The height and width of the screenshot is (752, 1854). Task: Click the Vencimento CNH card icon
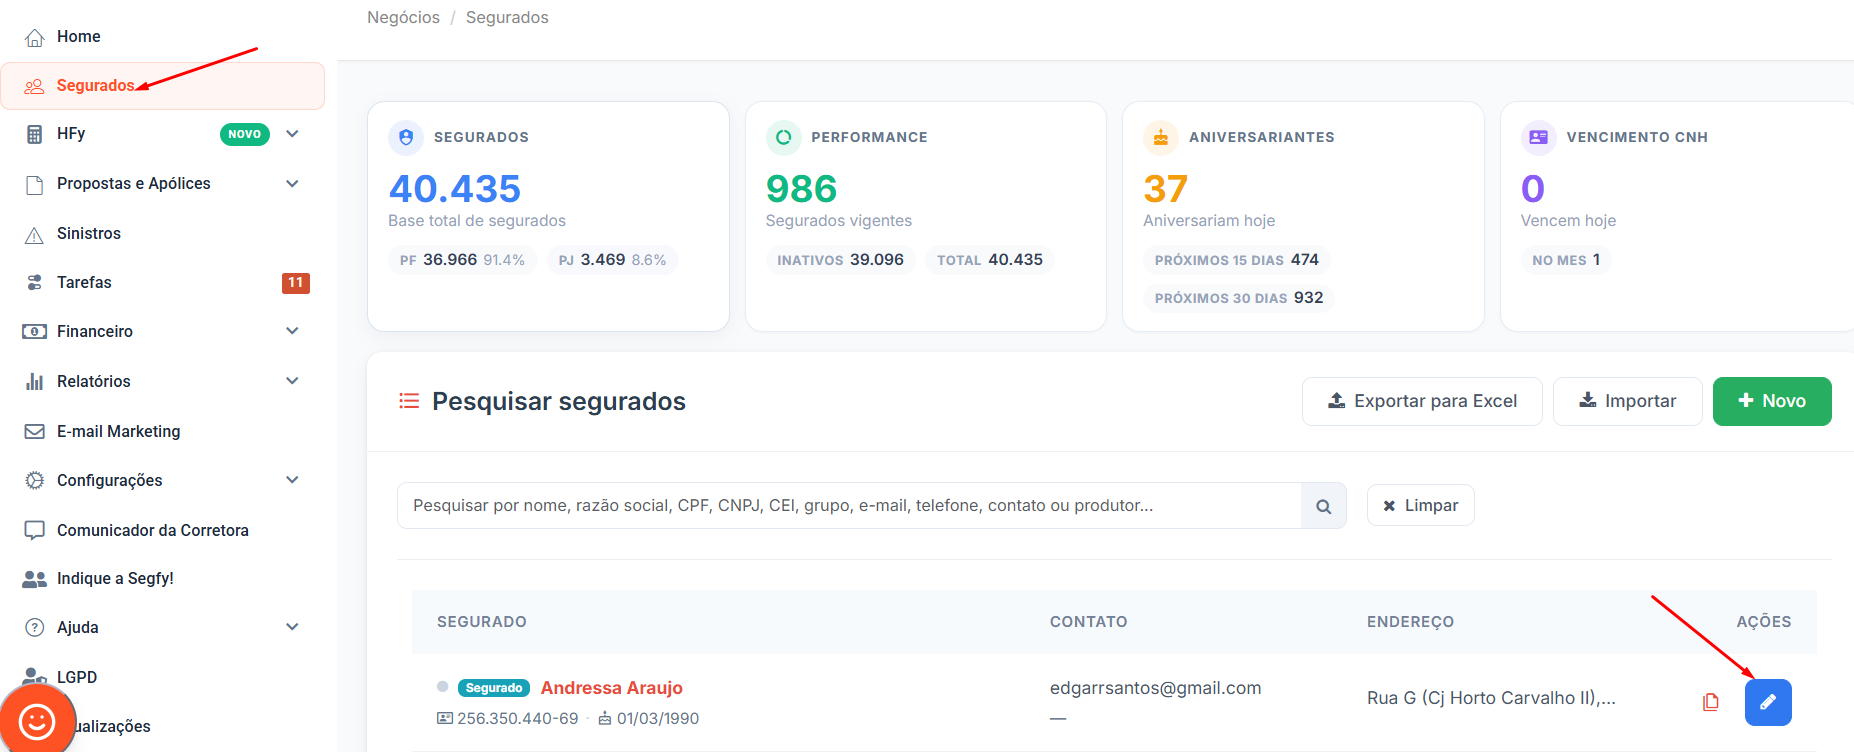tap(1538, 137)
